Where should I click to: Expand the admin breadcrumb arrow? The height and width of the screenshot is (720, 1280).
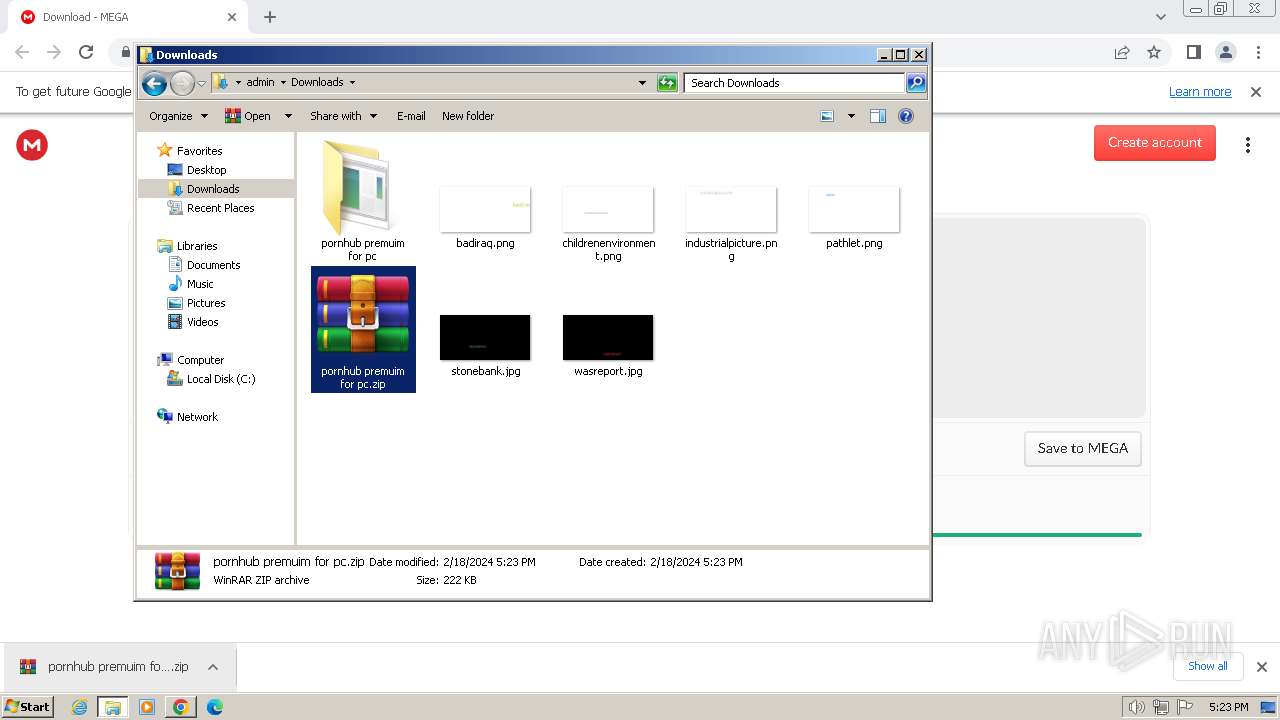(x=283, y=82)
